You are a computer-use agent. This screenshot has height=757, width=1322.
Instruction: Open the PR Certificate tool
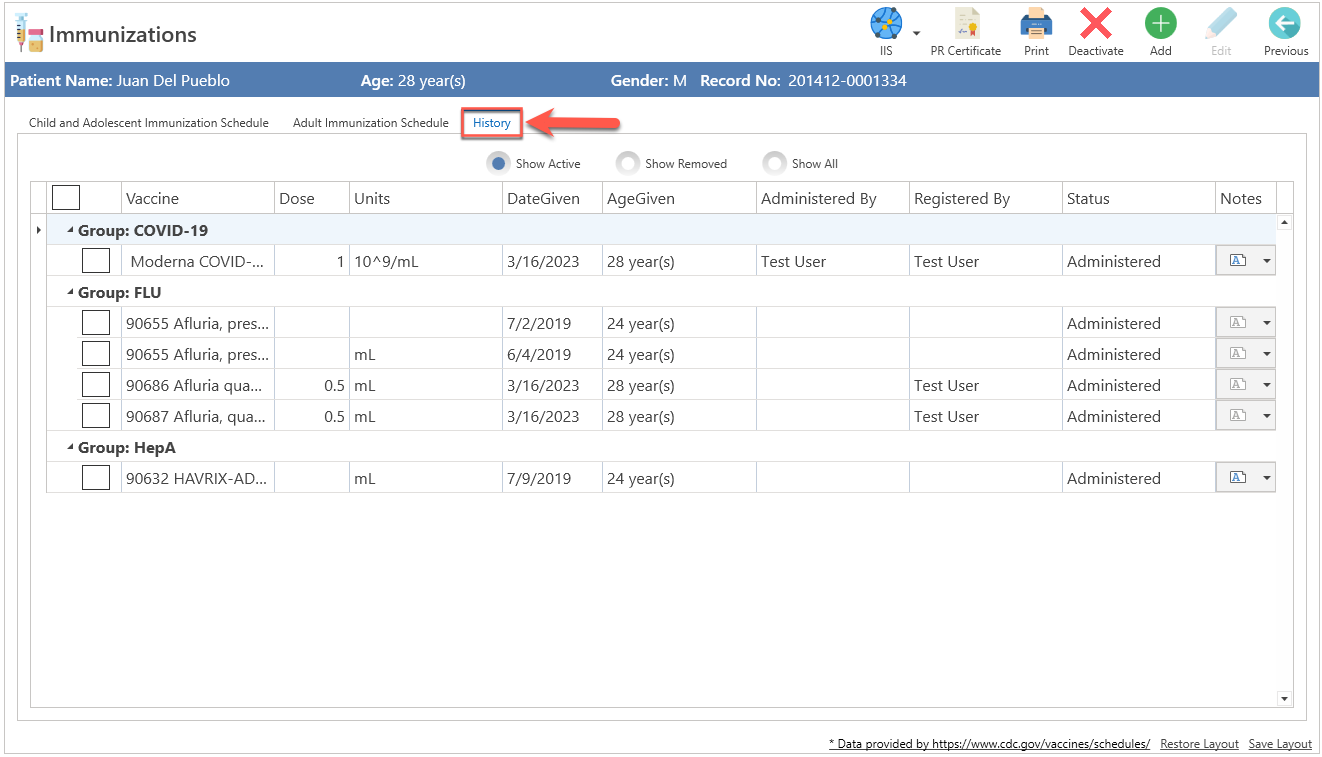[x=965, y=31]
